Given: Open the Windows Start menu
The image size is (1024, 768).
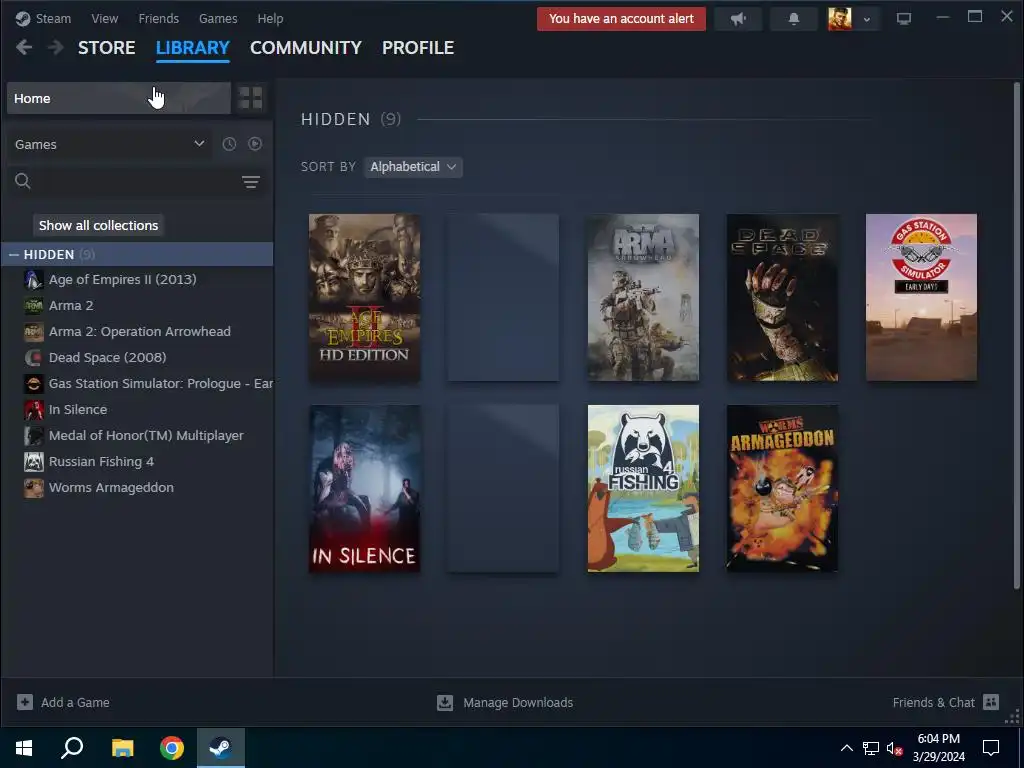Looking at the screenshot, I should tap(24, 748).
